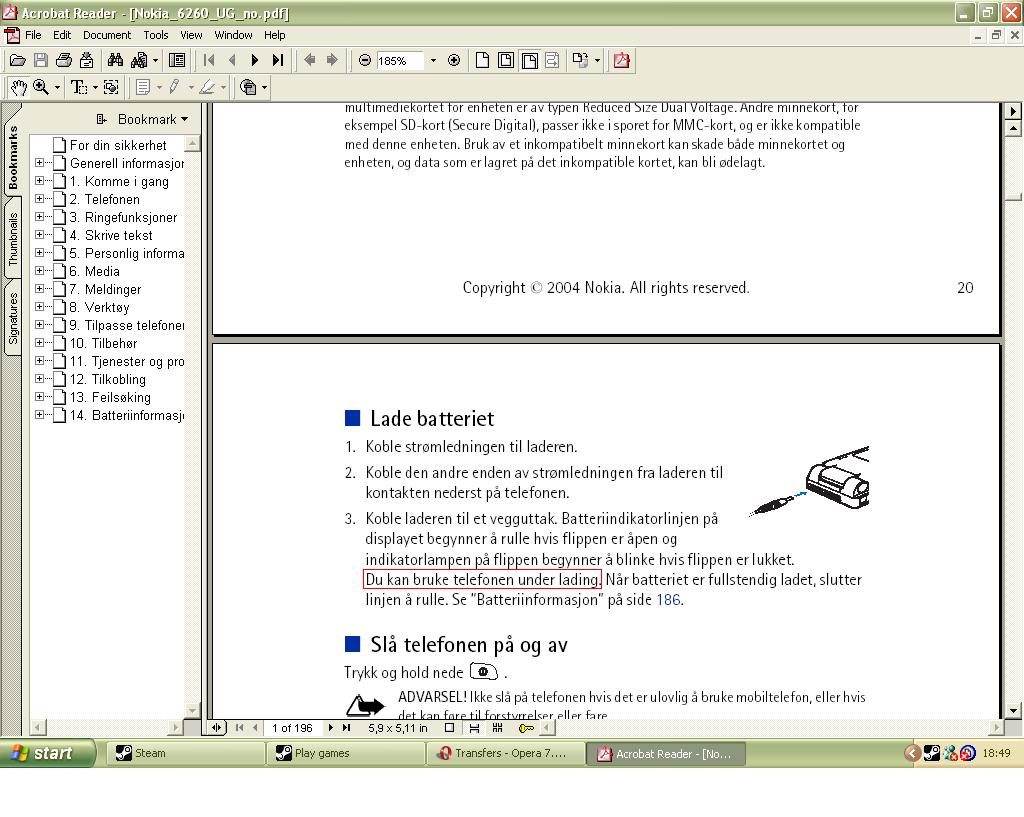Click the 185% zoom input field
Image resolution: width=1024 pixels, height=817 pixels.
(x=400, y=61)
